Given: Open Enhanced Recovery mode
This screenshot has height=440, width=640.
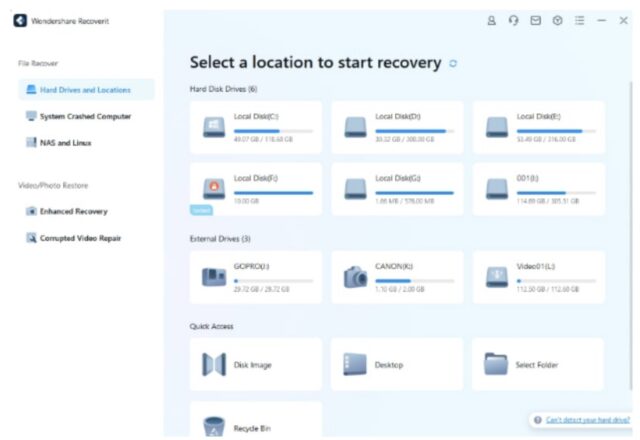Looking at the screenshot, I should 73,211.
